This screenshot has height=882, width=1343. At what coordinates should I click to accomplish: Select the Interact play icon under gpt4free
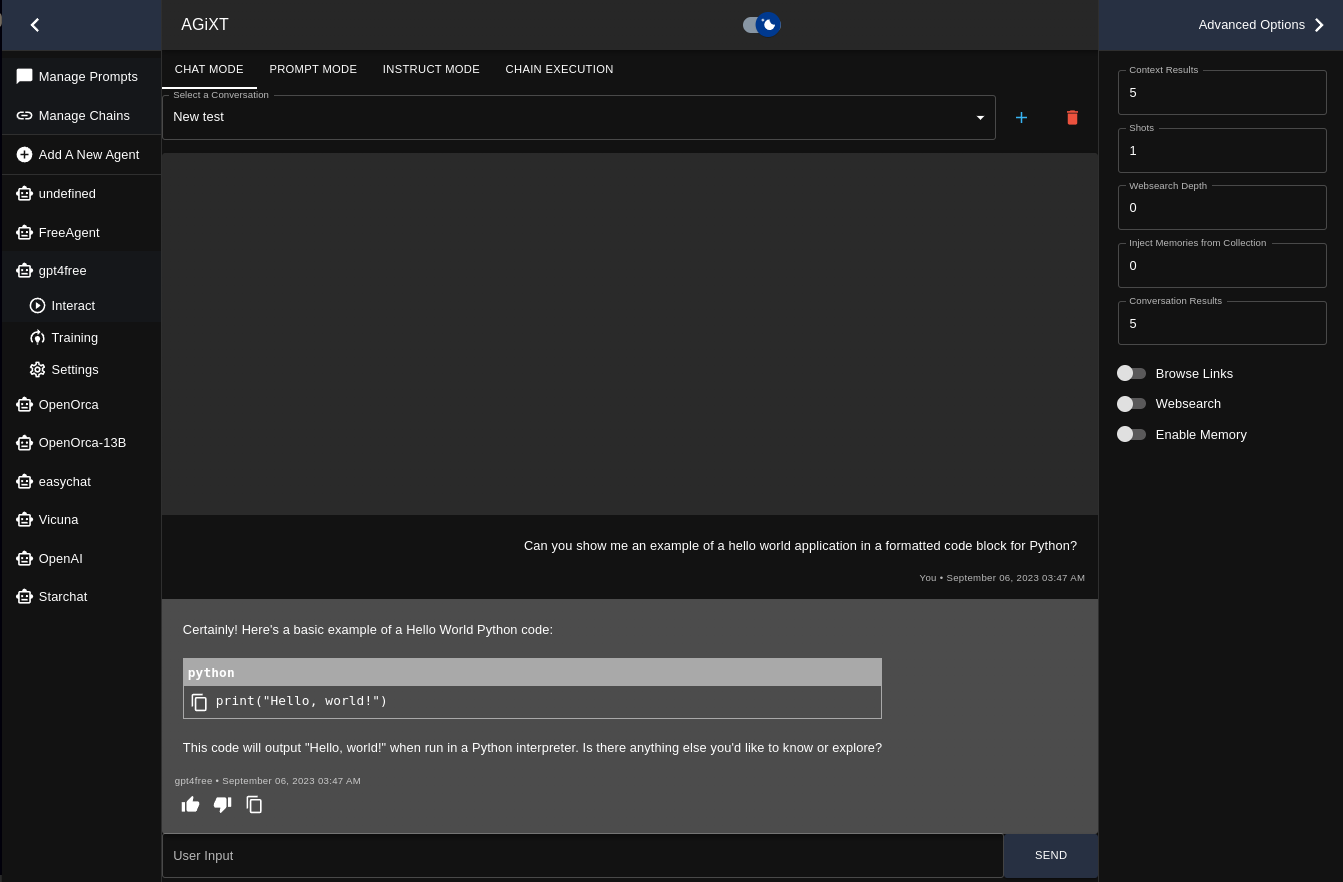[x=38, y=305]
